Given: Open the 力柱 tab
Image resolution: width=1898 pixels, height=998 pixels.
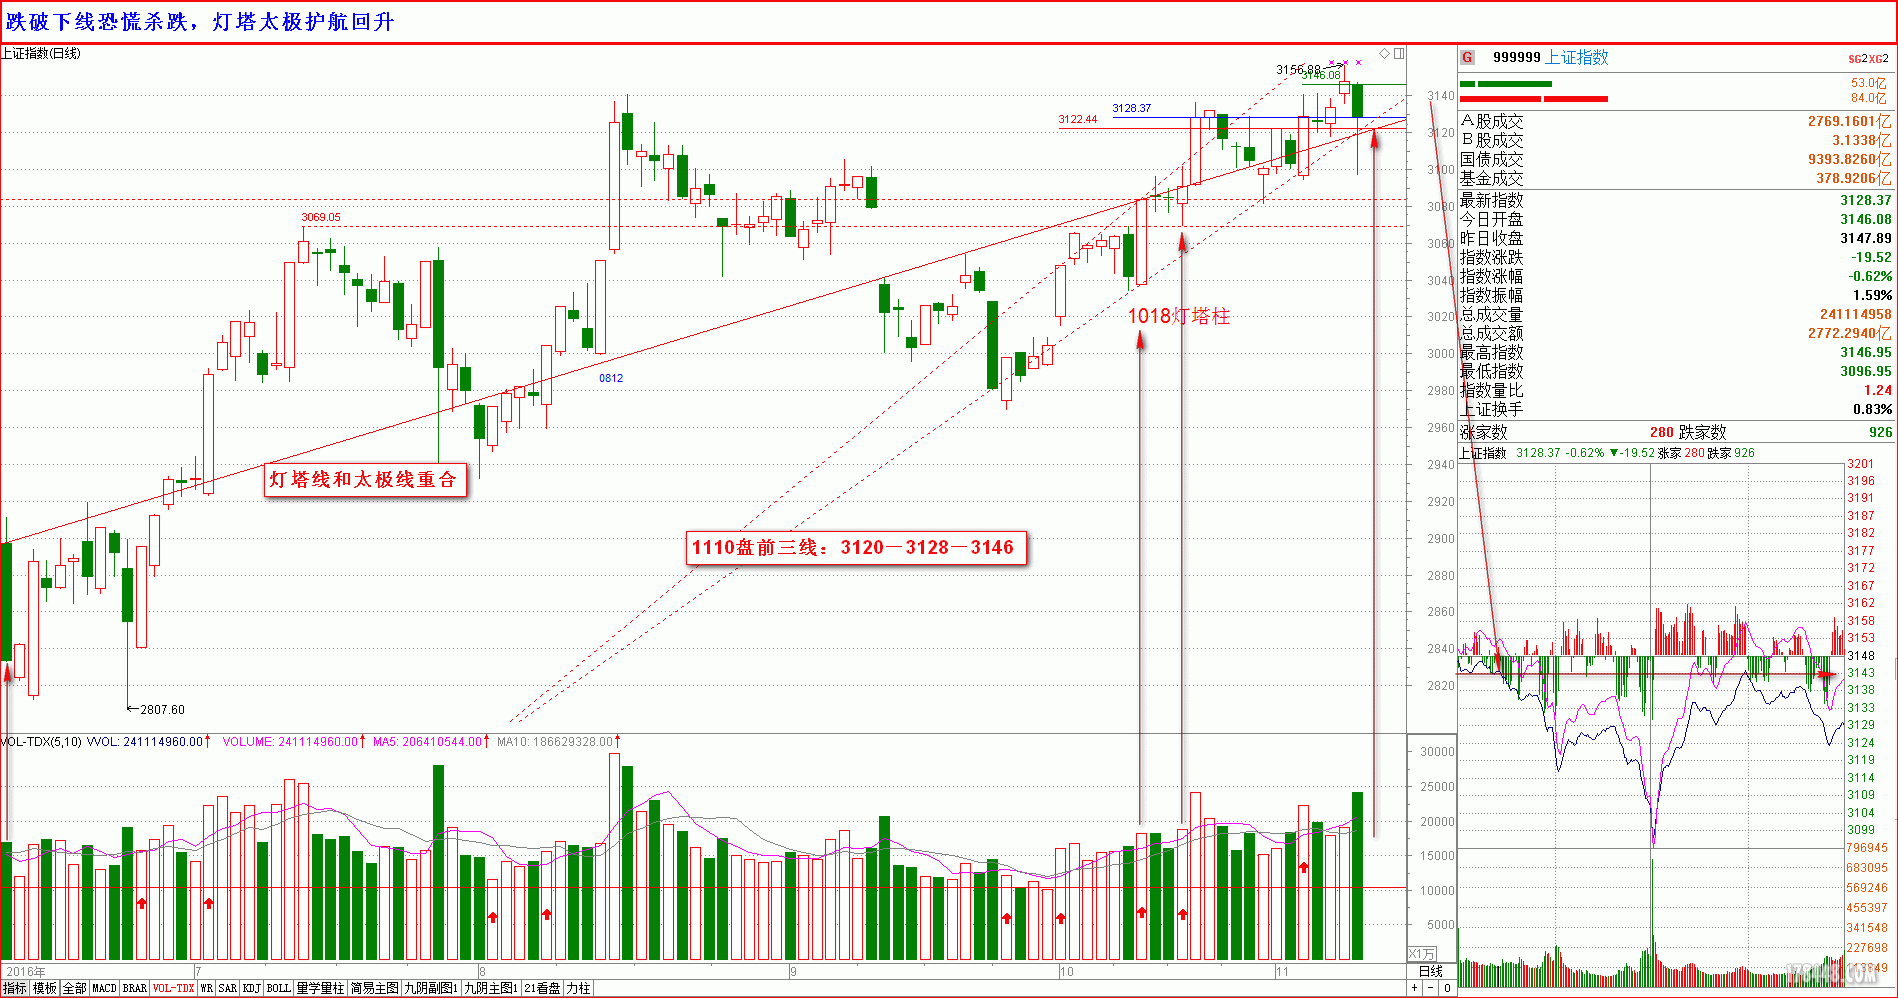Looking at the screenshot, I should pos(578,988).
